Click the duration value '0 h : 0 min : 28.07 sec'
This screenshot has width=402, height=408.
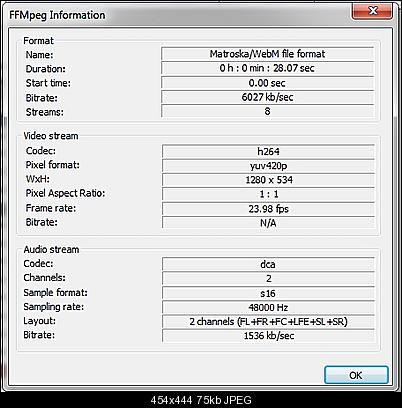[x=267, y=68]
